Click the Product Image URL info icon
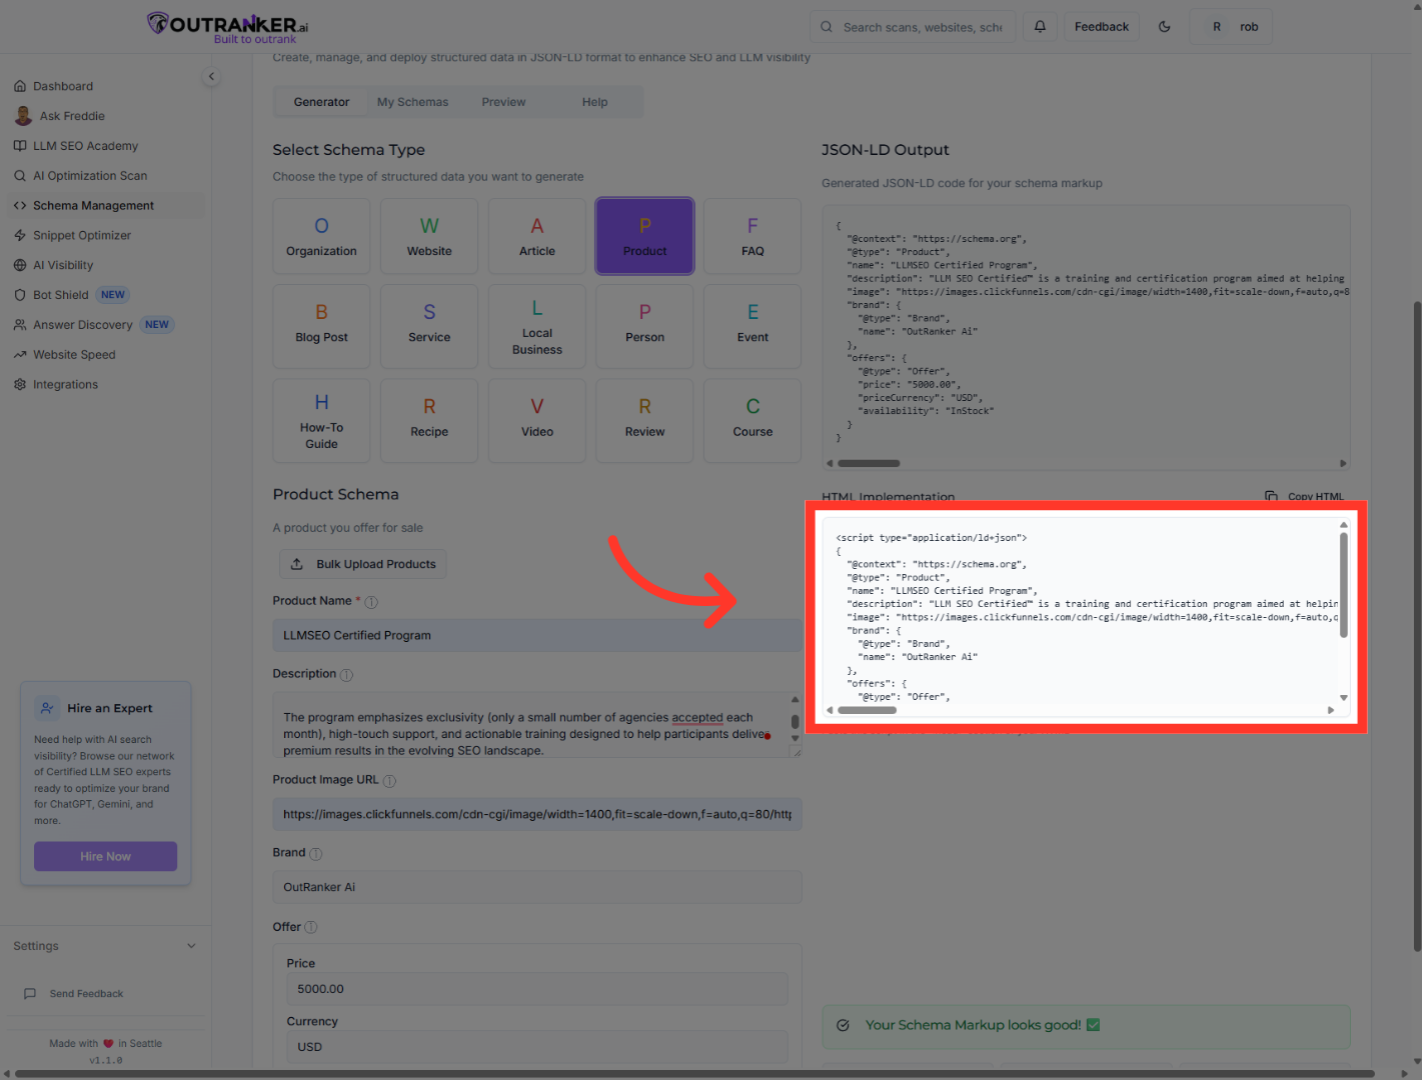1422x1080 pixels. click(x=389, y=781)
